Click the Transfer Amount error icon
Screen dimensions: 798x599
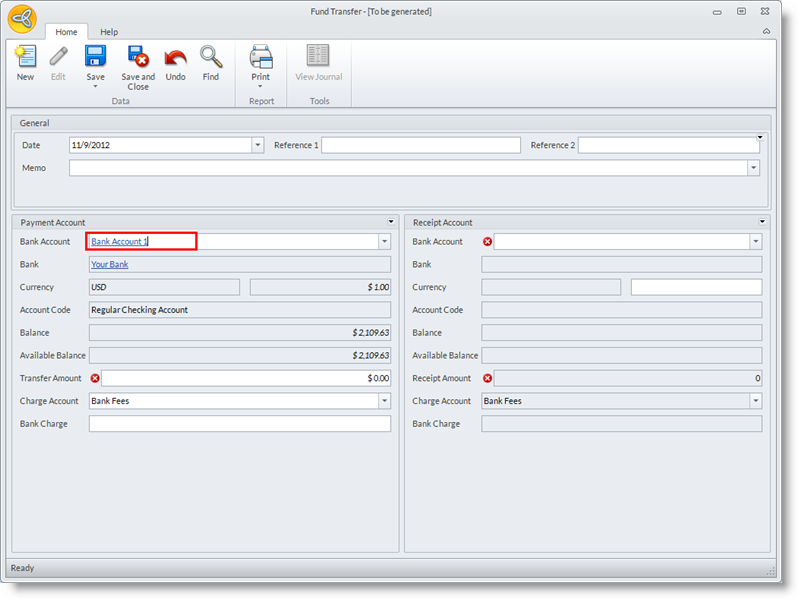pyautogui.click(x=95, y=379)
